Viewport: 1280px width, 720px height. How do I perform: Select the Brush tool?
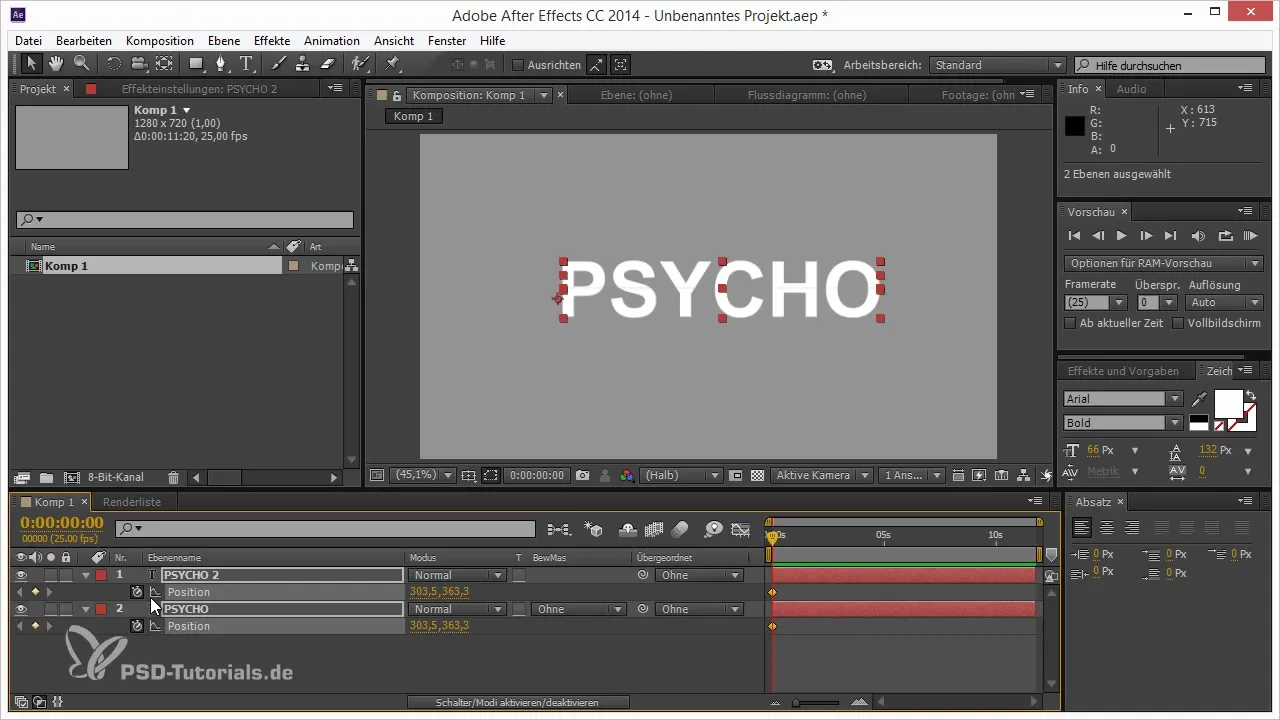click(x=279, y=64)
